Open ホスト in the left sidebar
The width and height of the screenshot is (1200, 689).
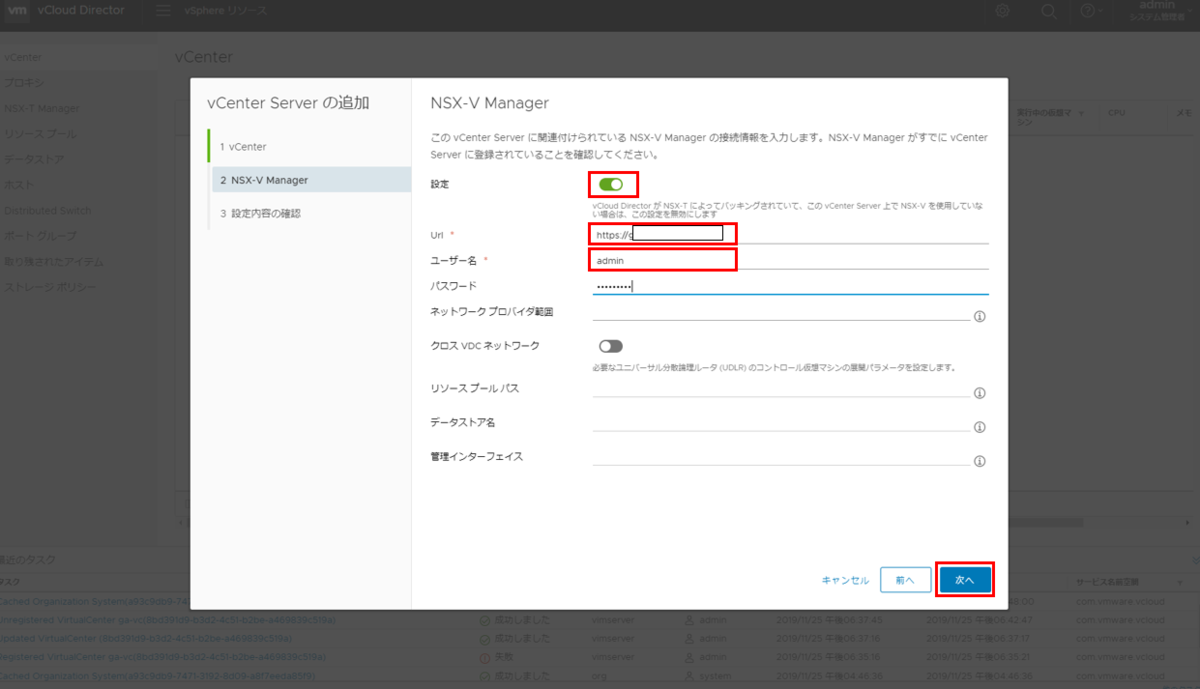pyautogui.click(x=20, y=185)
